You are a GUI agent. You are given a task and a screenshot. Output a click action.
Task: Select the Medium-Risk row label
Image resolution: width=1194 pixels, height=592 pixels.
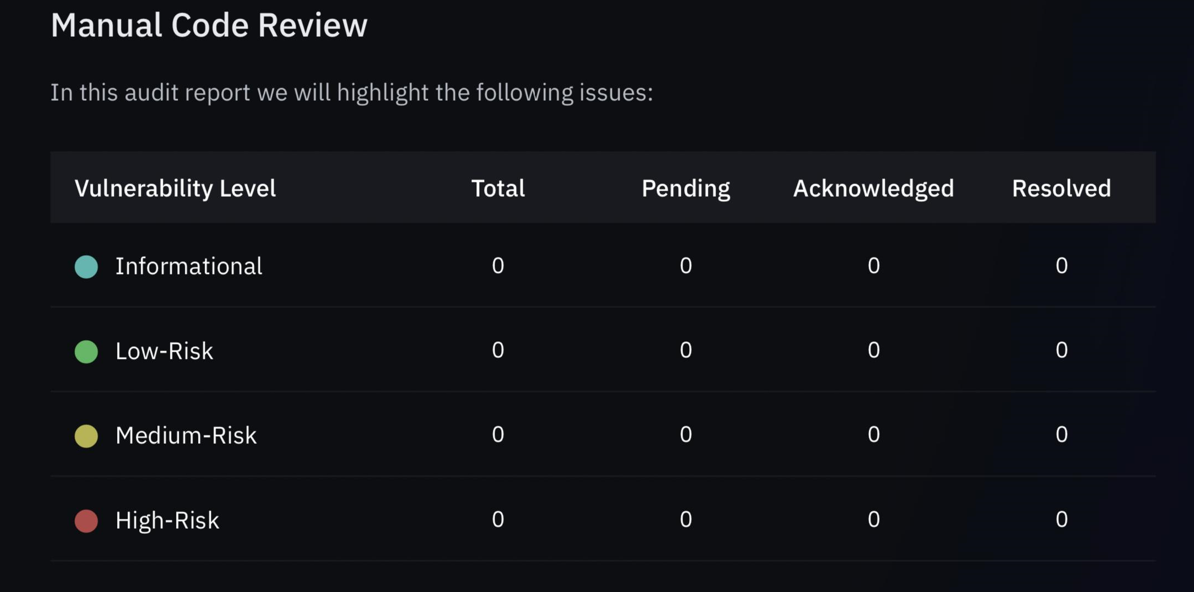186,436
